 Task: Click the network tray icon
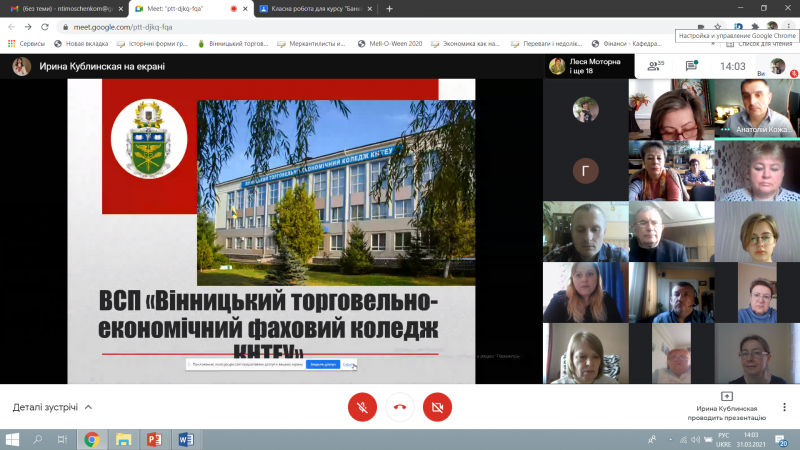click(x=683, y=439)
